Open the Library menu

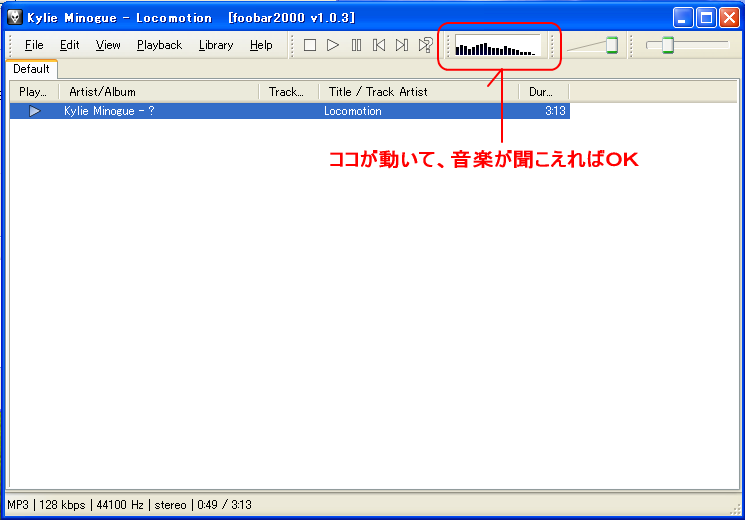click(x=216, y=45)
